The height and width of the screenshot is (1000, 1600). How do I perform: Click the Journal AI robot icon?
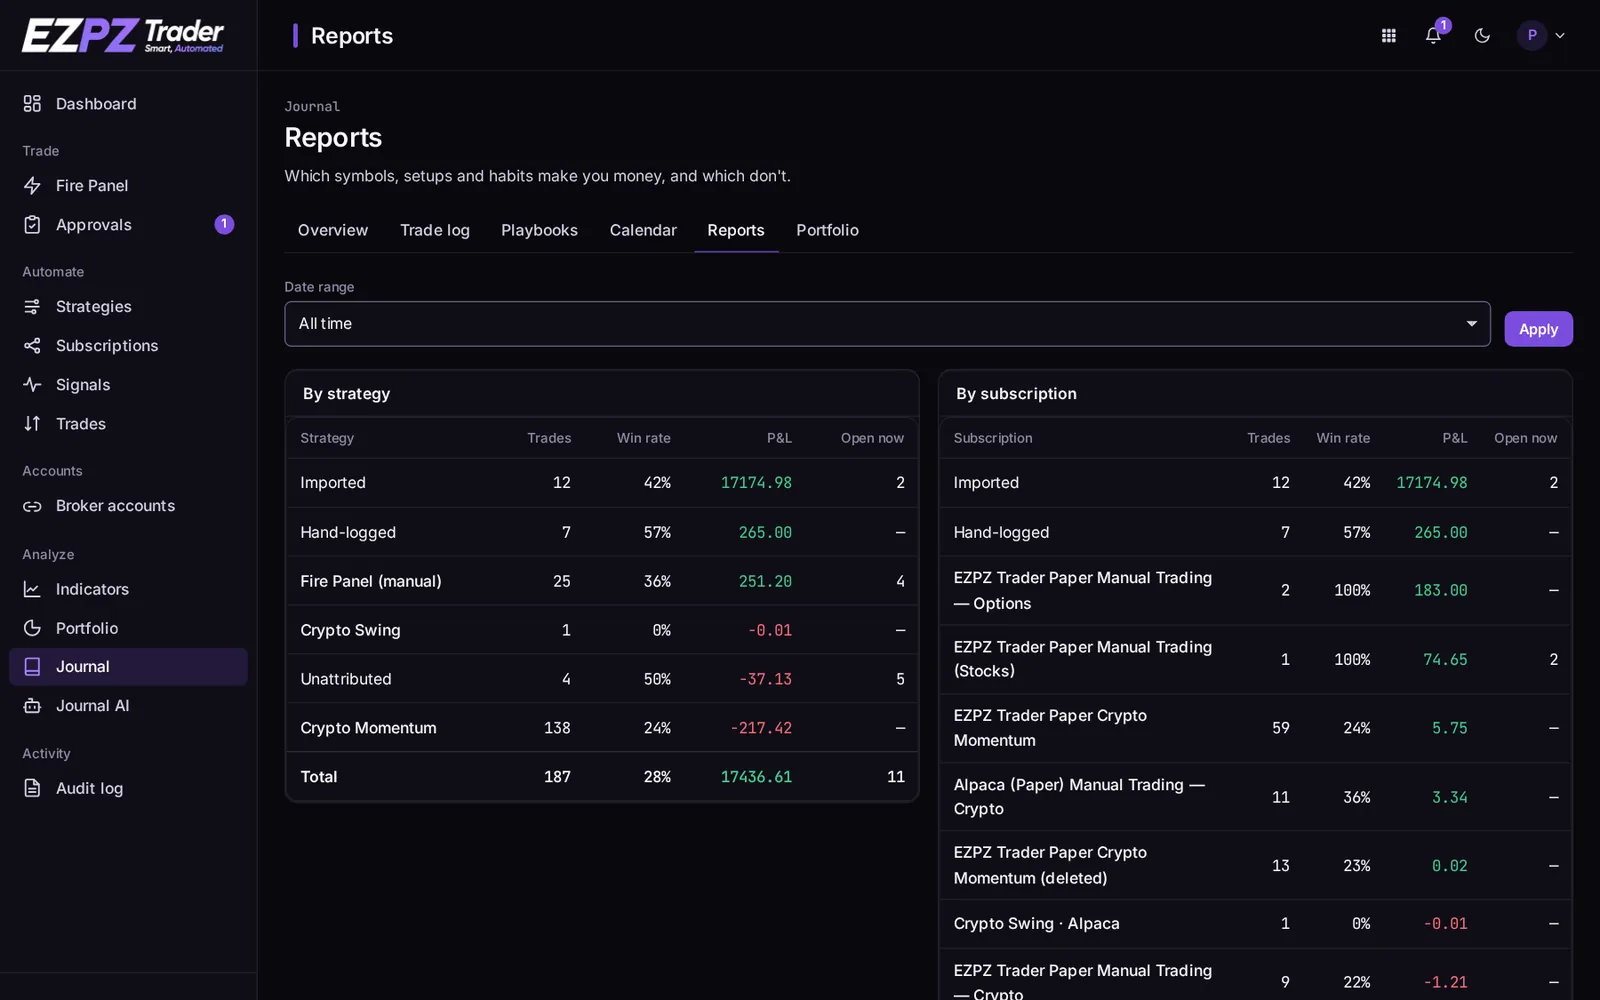(x=32, y=706)
